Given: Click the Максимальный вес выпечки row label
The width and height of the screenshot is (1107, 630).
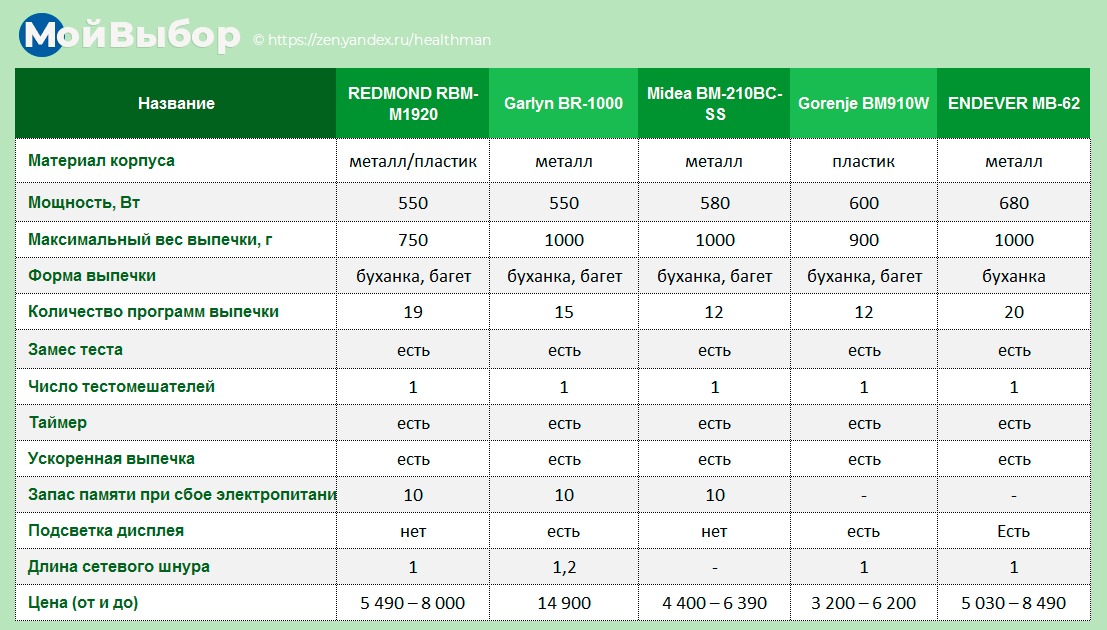Looking at the screenshot, I should pyautogui.click(x=150, y=239).
